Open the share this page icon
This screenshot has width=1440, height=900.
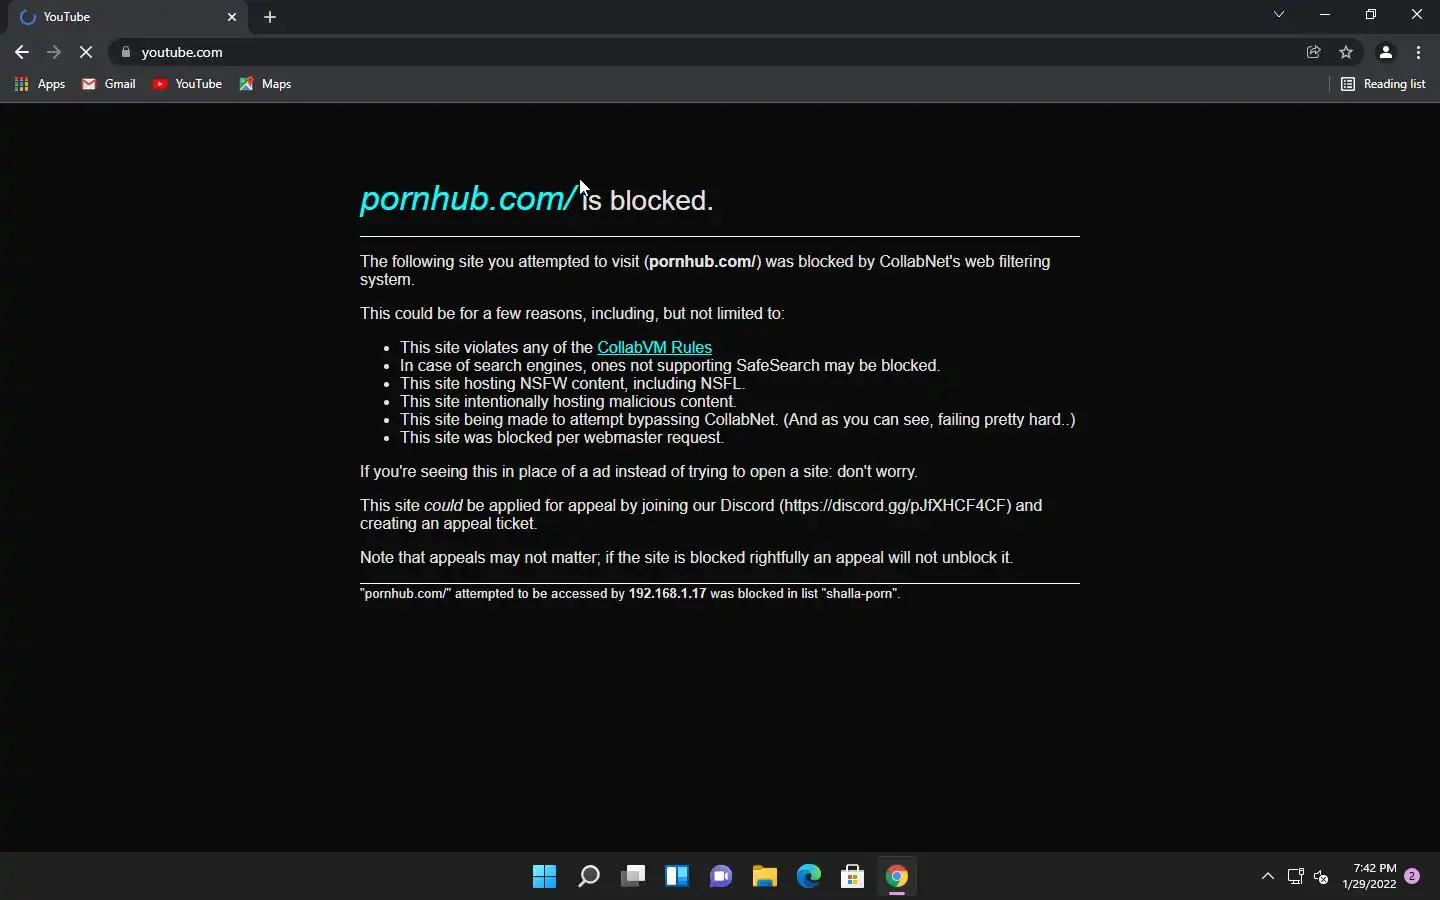click(1314, 52)
